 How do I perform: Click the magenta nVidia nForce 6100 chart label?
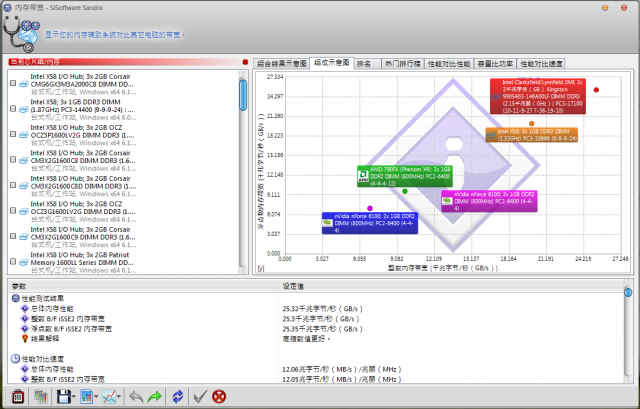point(489,201)
